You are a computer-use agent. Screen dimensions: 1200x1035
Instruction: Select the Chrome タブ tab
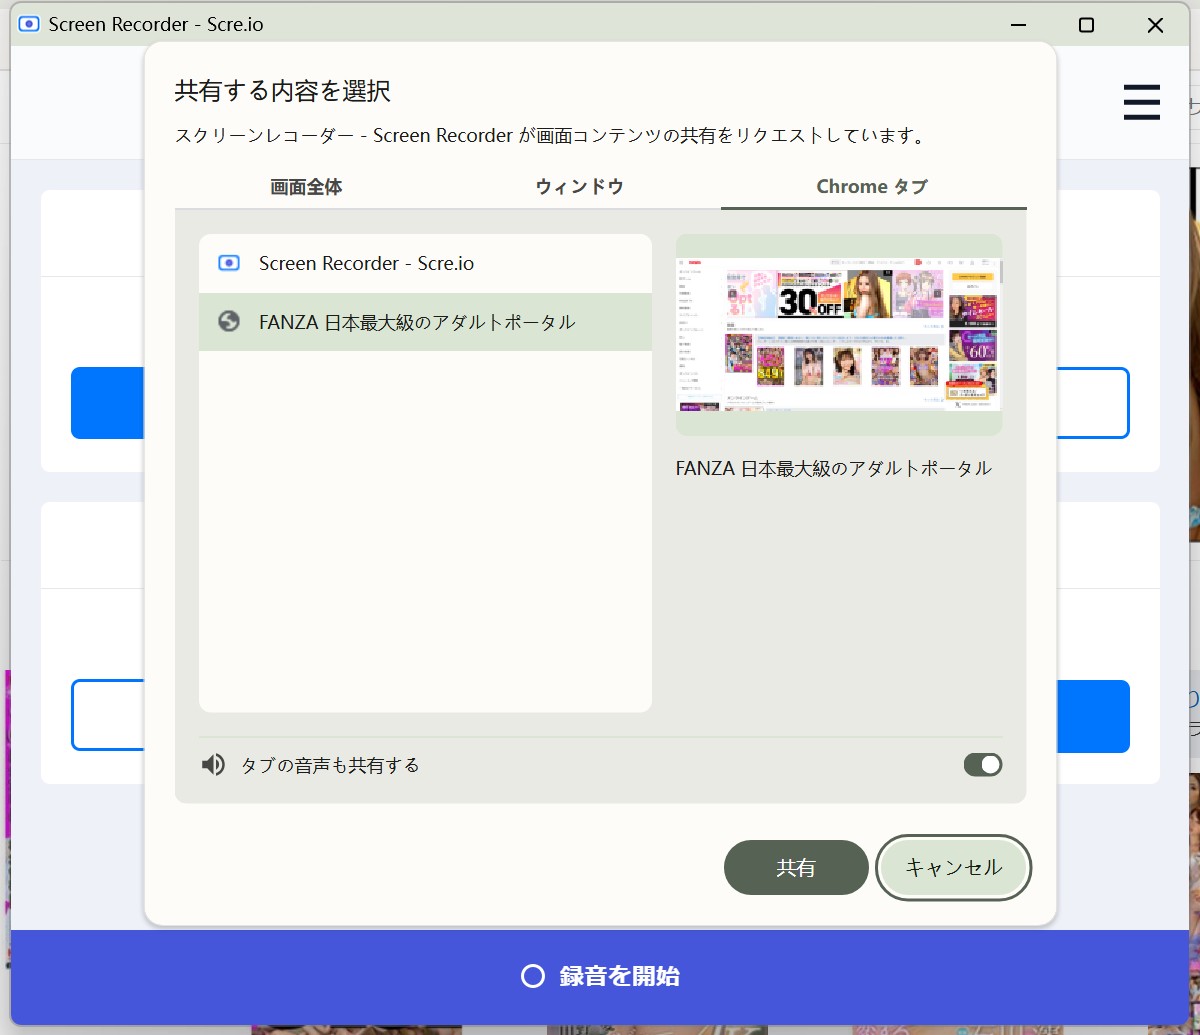[x=873, y=187]
